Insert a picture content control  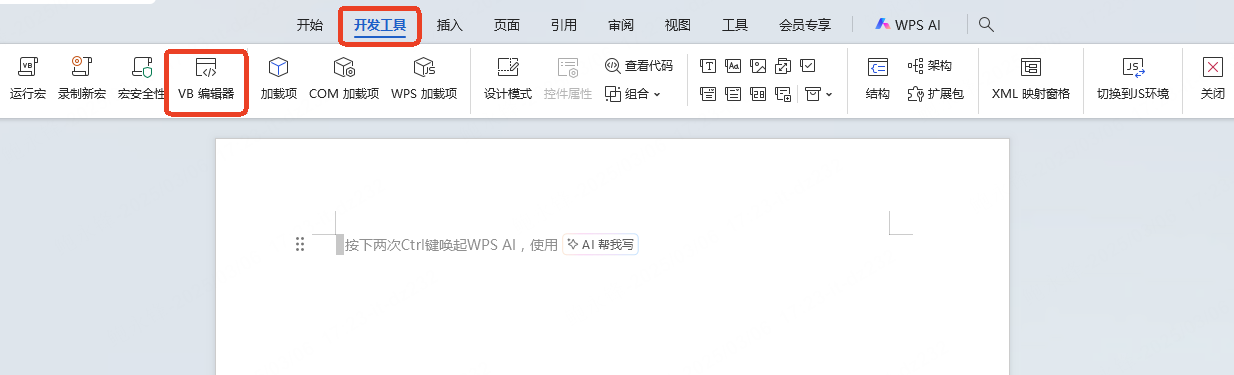pyautogui.click(x=758, y=66)
